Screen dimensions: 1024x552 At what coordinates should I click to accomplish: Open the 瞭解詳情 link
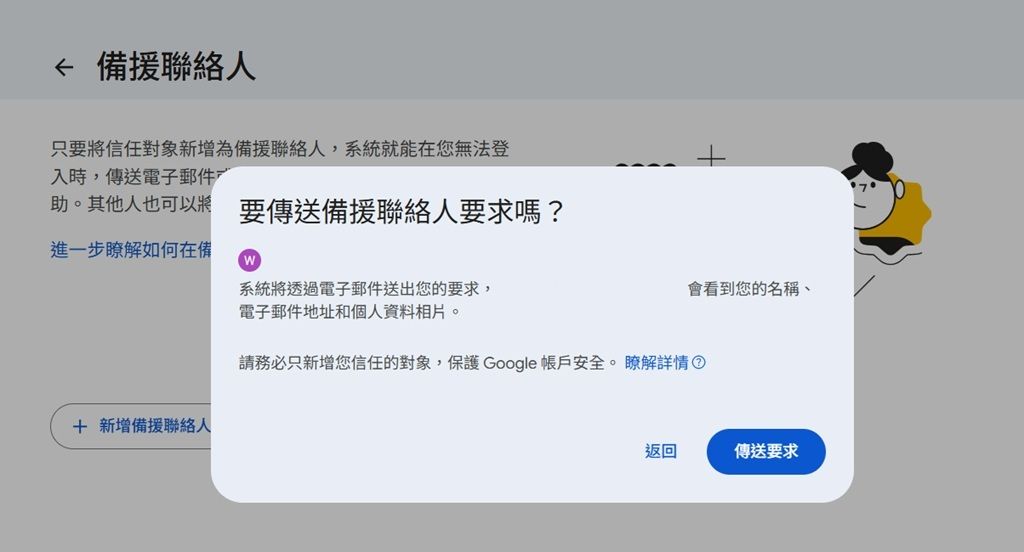click(656, 363)
